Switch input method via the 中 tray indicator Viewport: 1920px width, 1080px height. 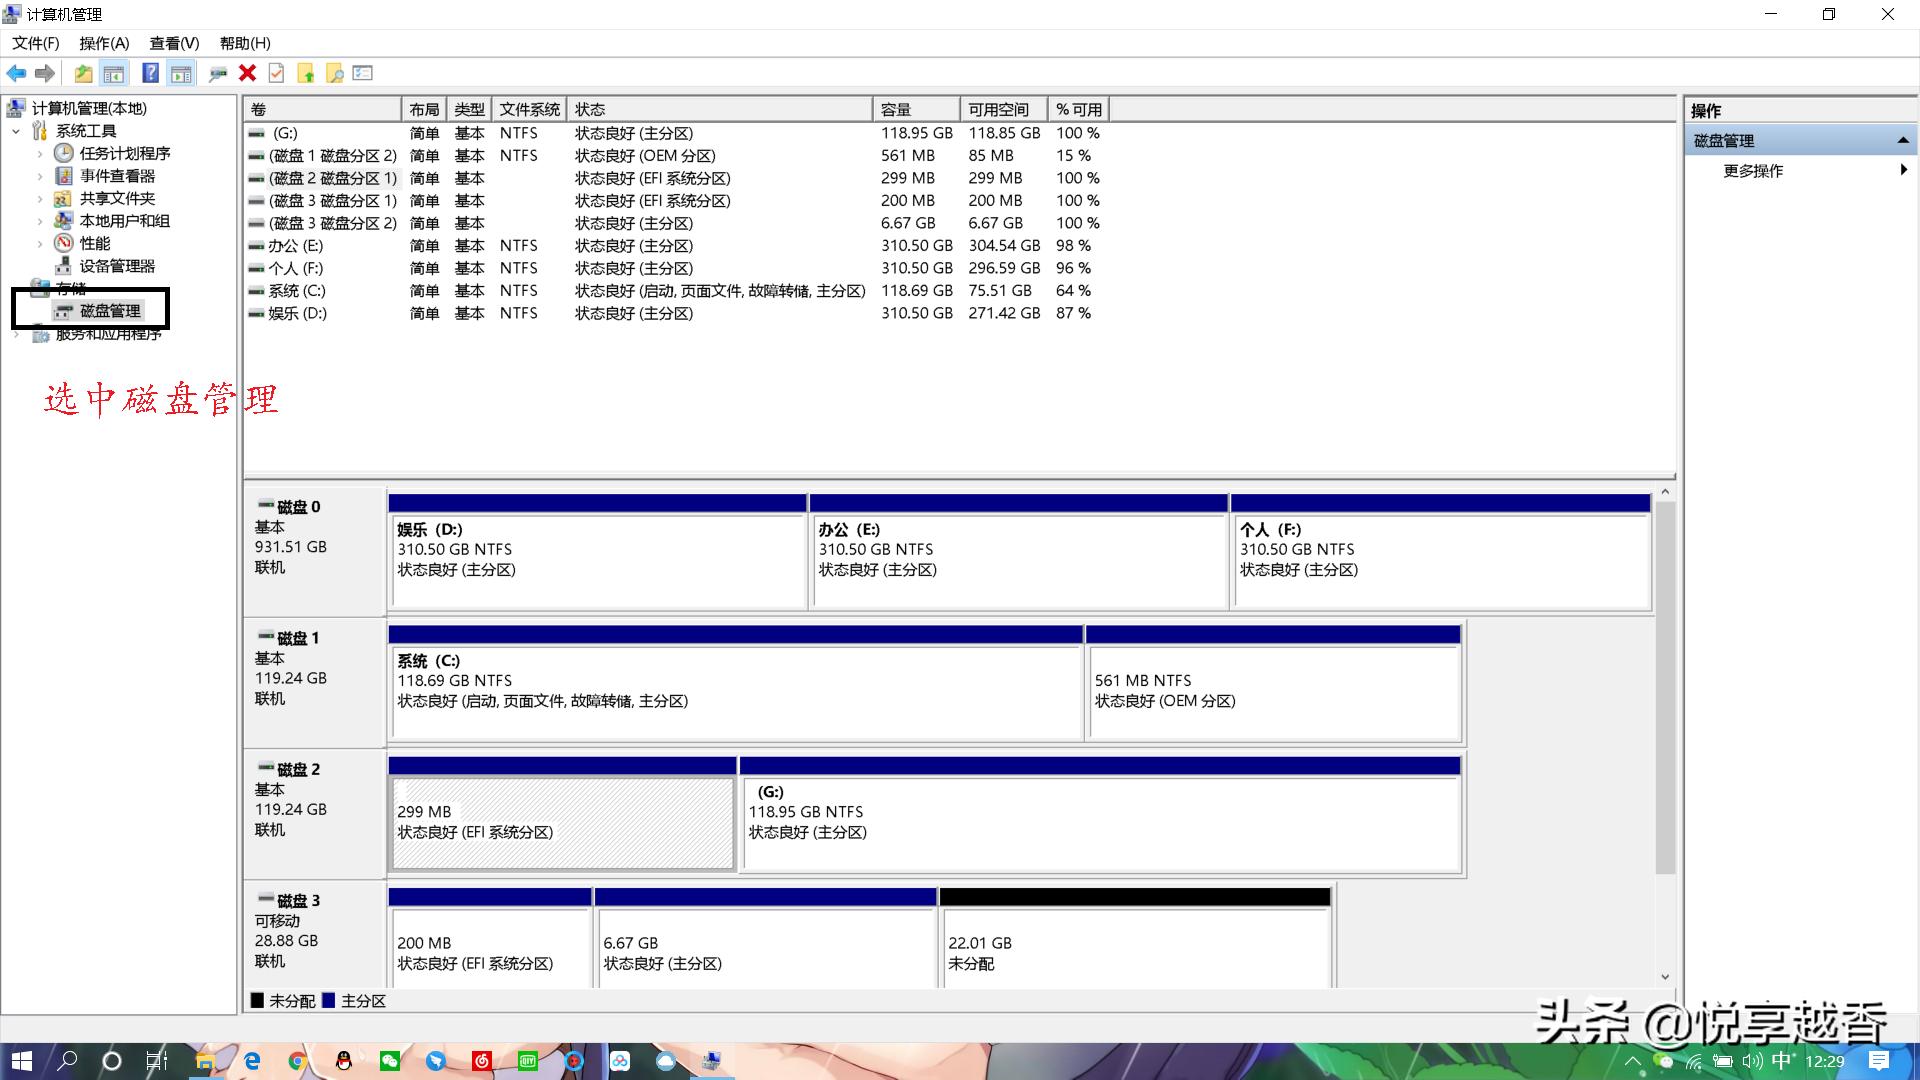pyautogui.click(x=1782, y=1062)
